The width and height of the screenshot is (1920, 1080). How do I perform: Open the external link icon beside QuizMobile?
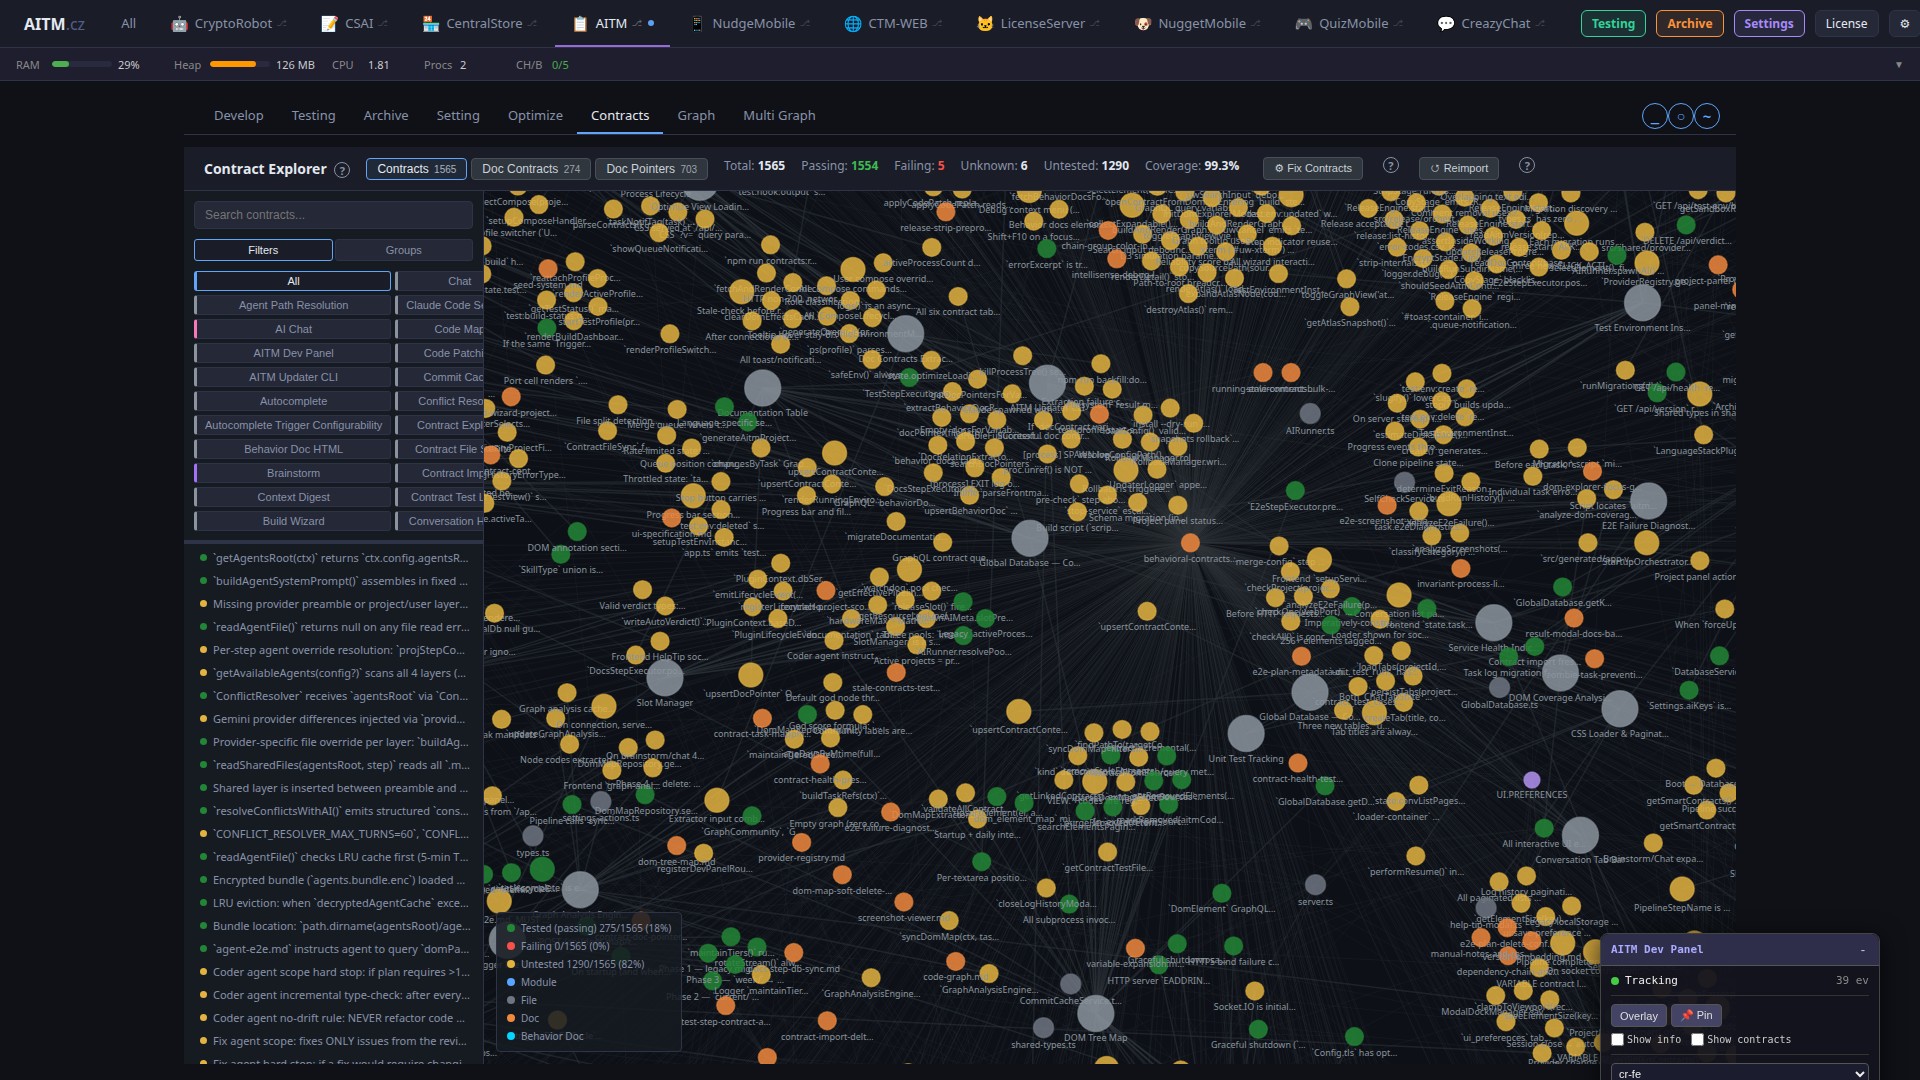tap(1399, 23)
